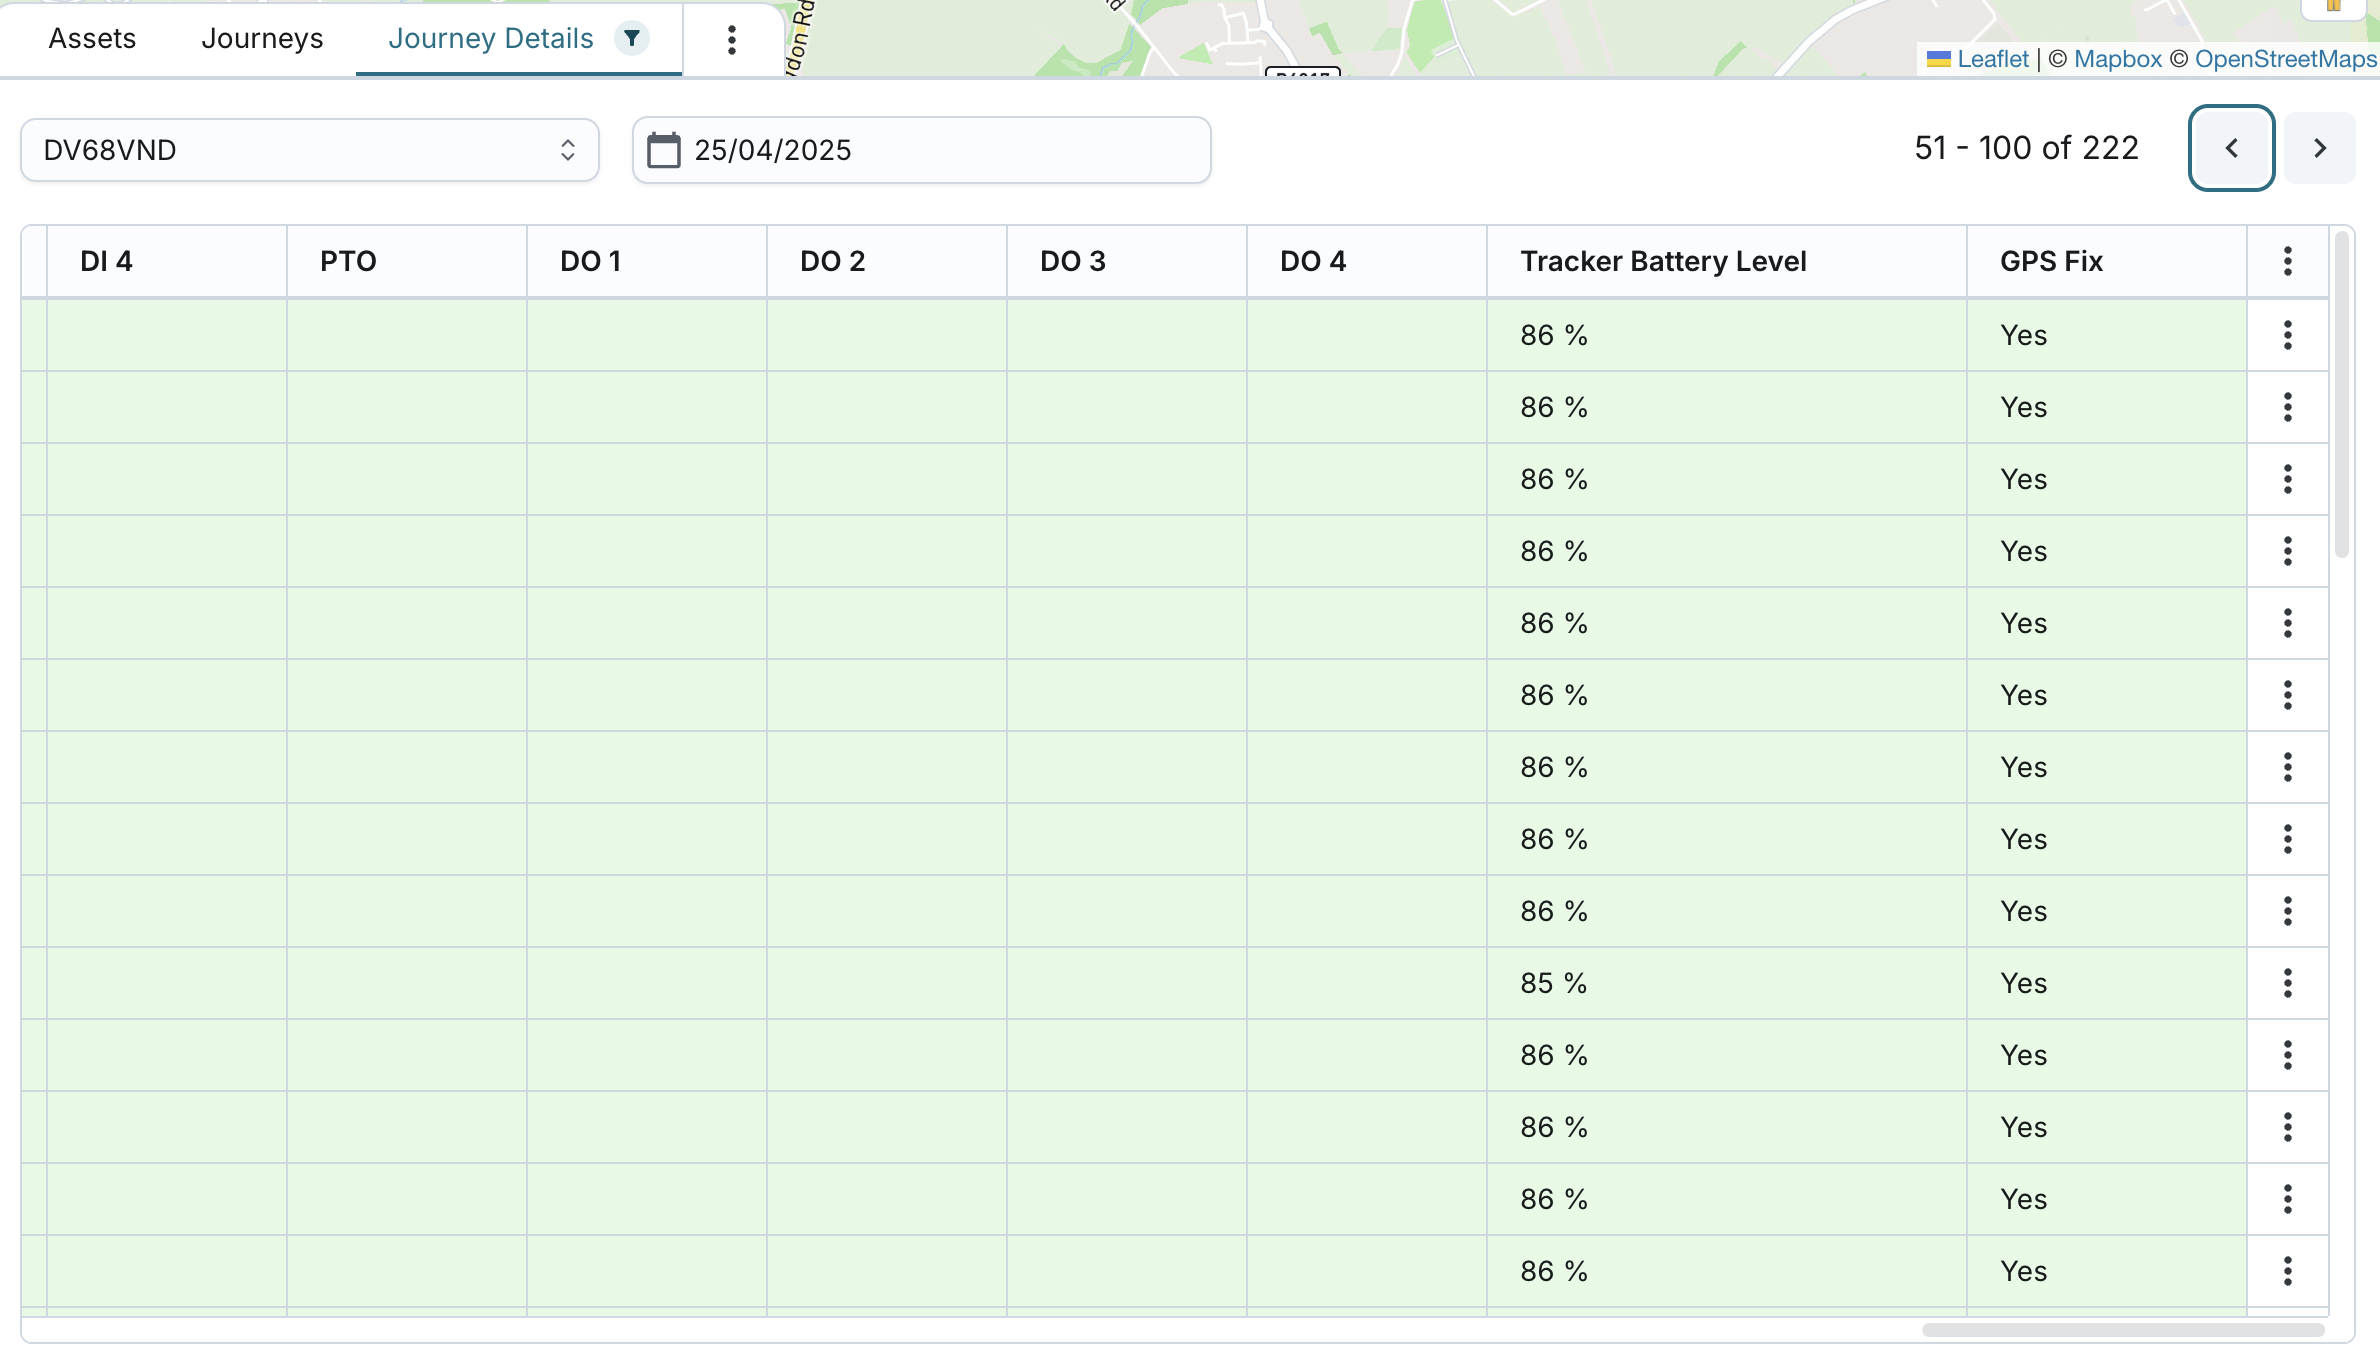Expand the DV68VND asset dropdown

[x=309, y=150]
